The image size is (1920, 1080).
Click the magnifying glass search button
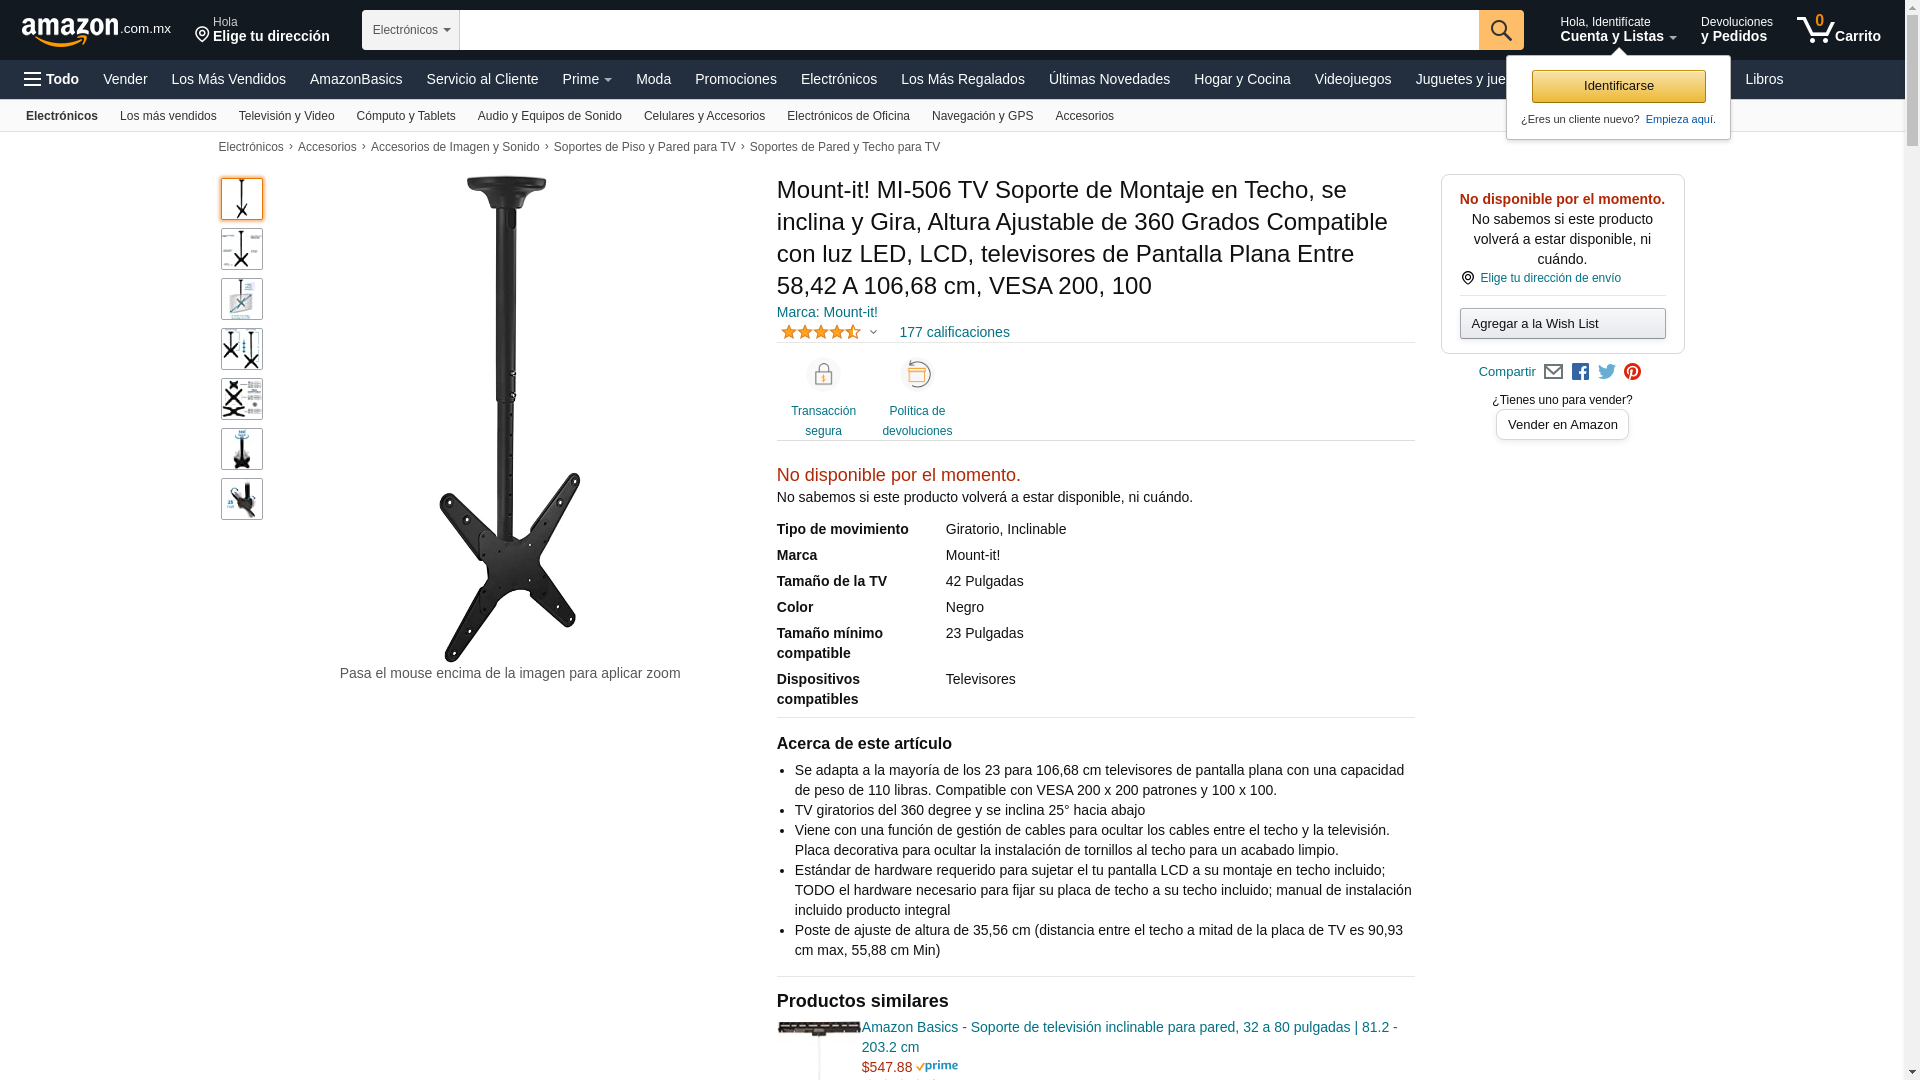pos(1501,30)
